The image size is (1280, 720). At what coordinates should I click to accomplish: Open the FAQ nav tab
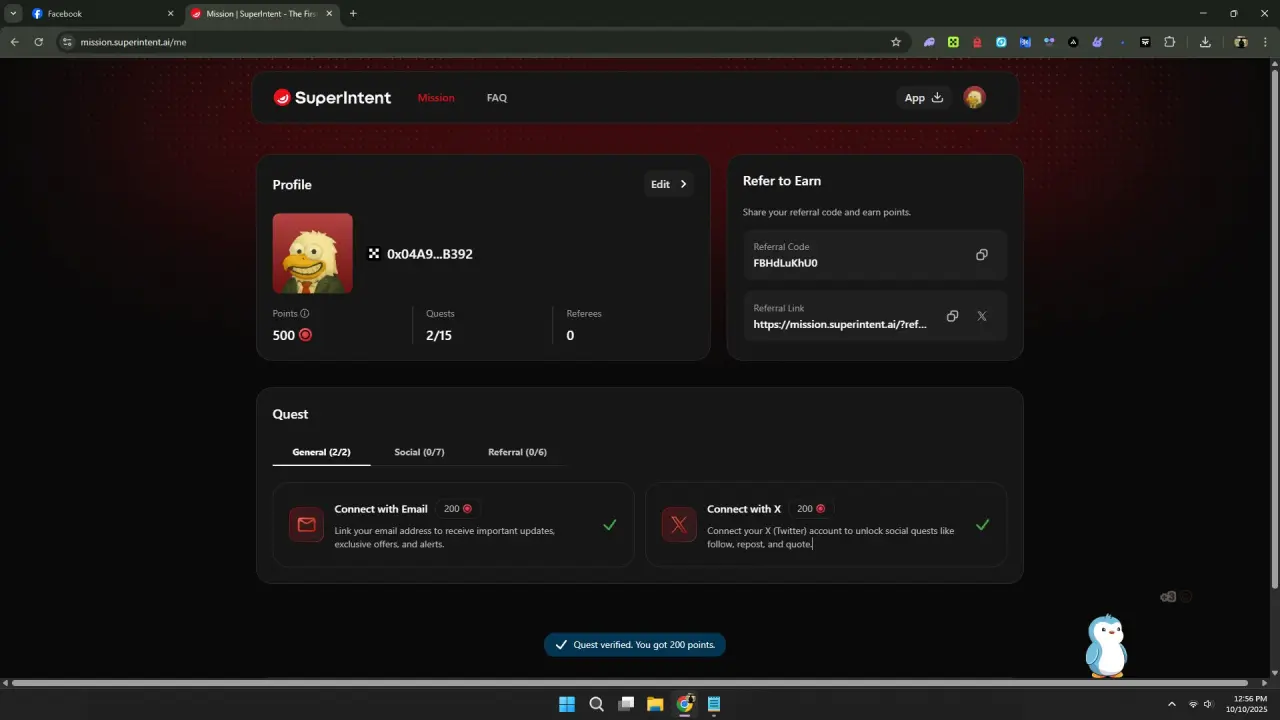pos(497,98)
